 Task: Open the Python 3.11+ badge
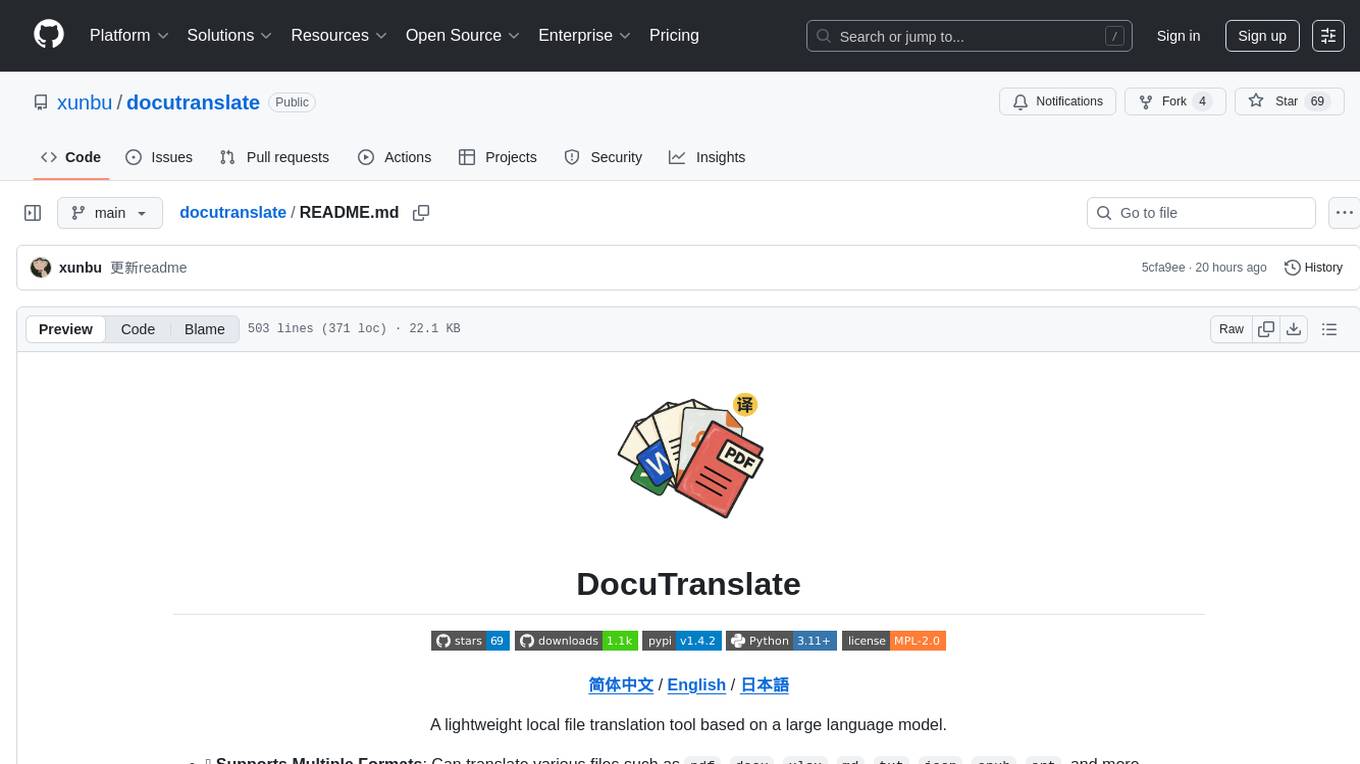[x=781, y=641]
